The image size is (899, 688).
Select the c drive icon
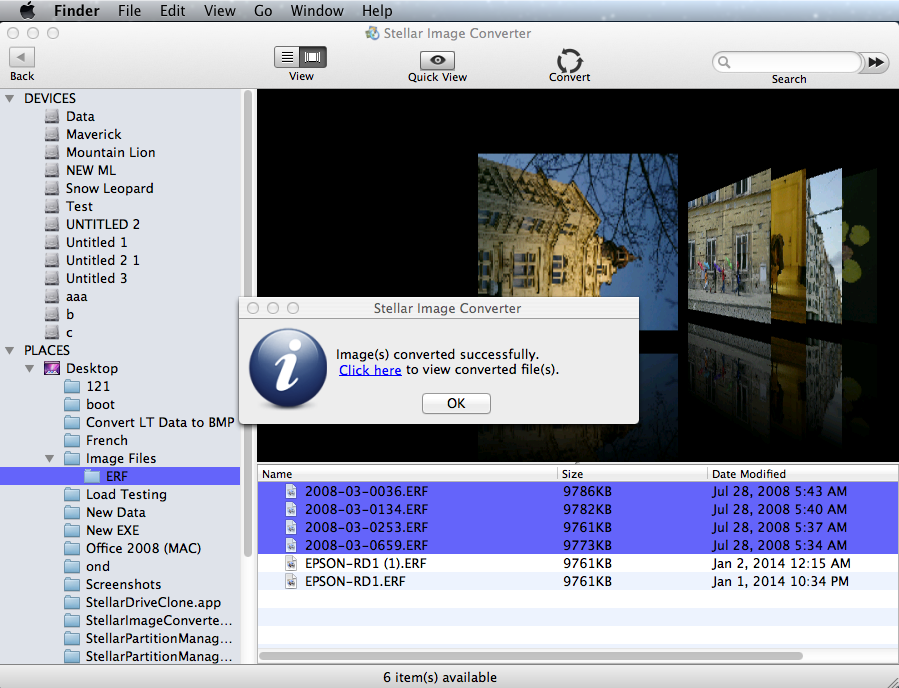[x=52, y=333]
